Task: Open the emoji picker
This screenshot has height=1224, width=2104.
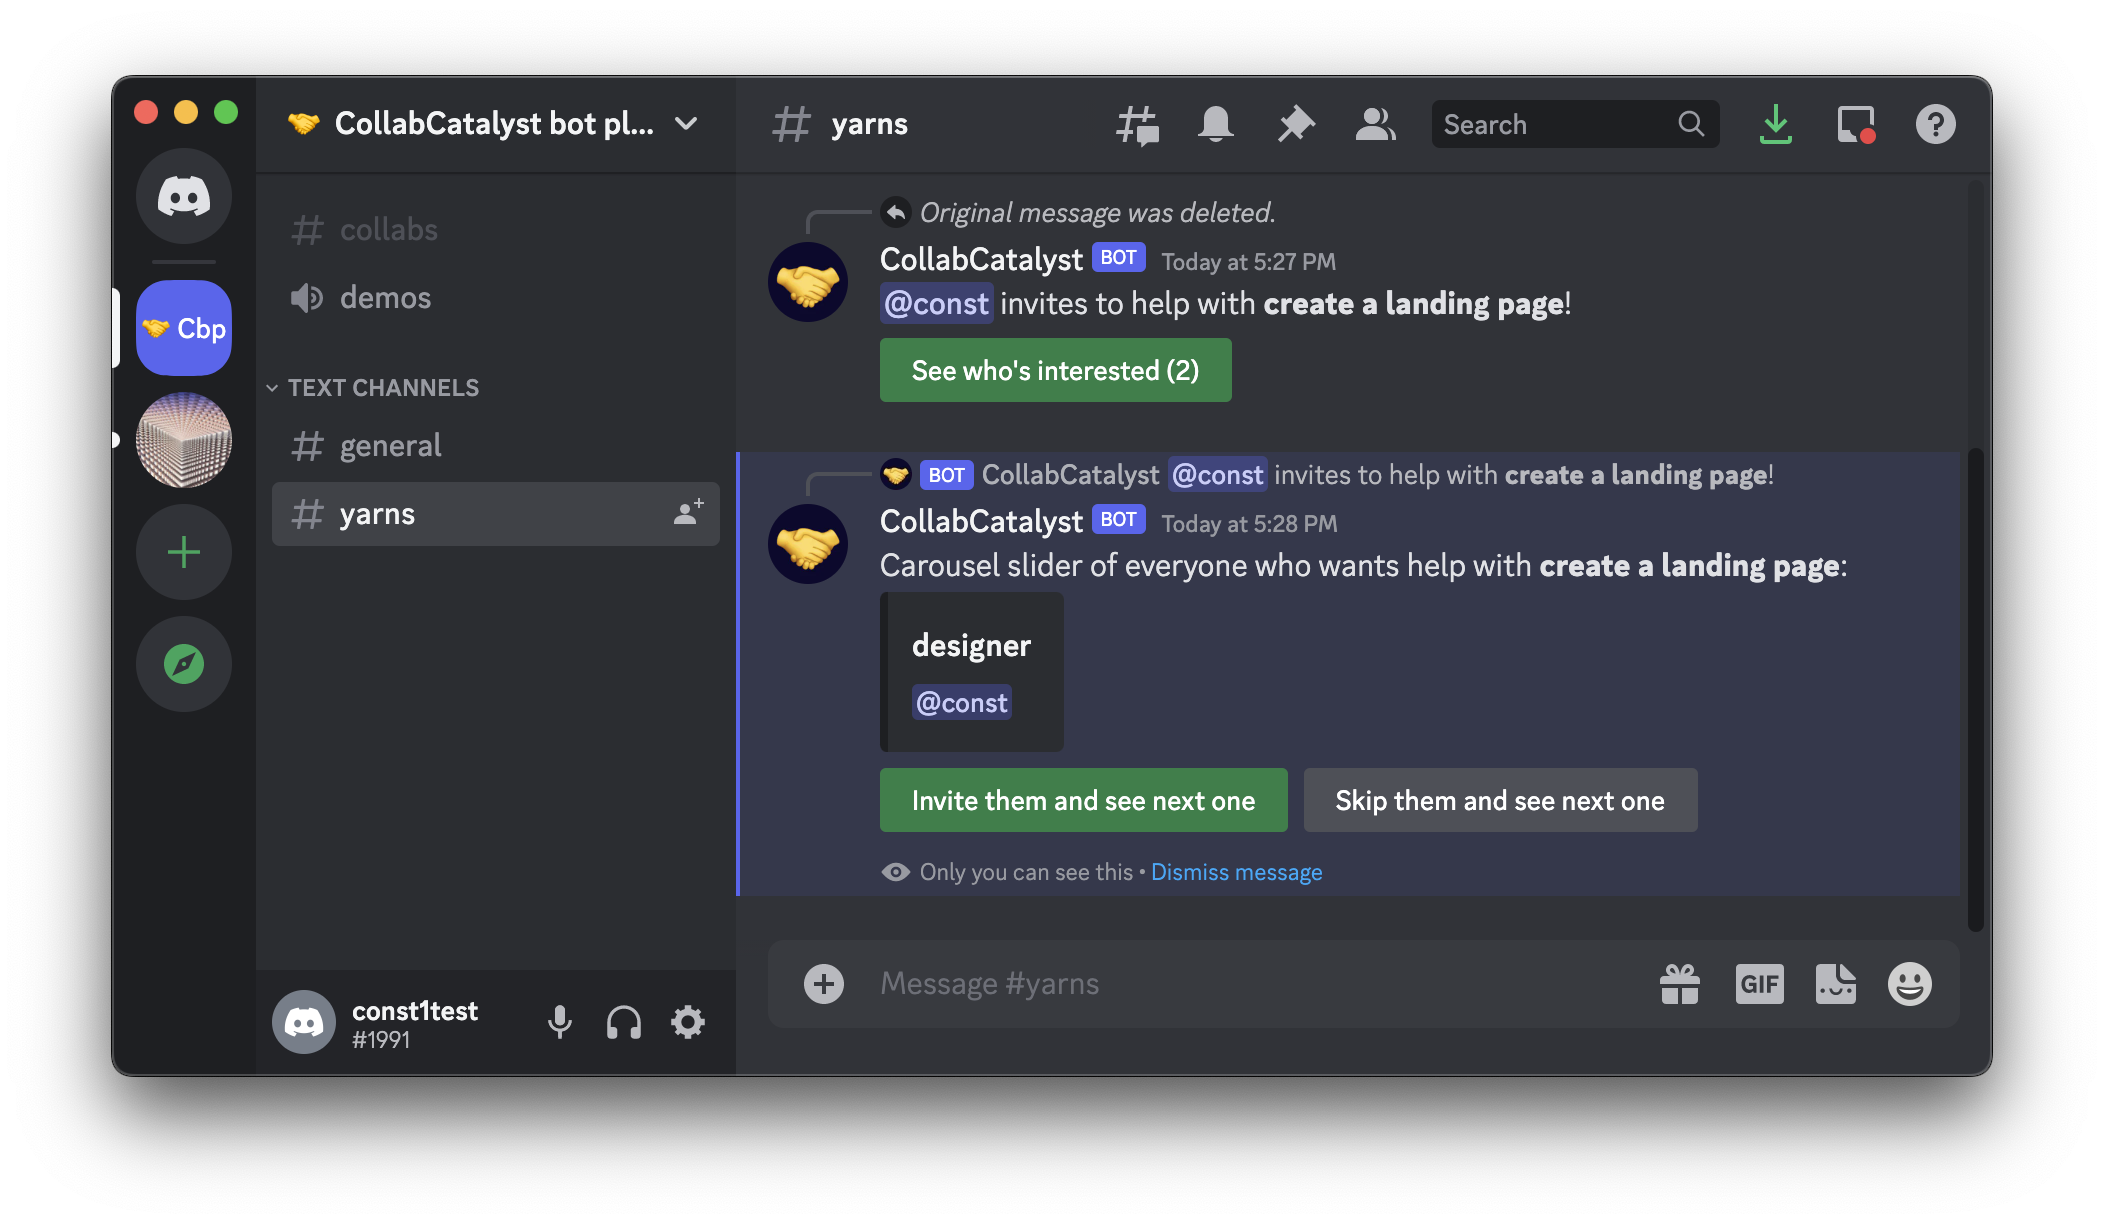Action: (1910, 984)
